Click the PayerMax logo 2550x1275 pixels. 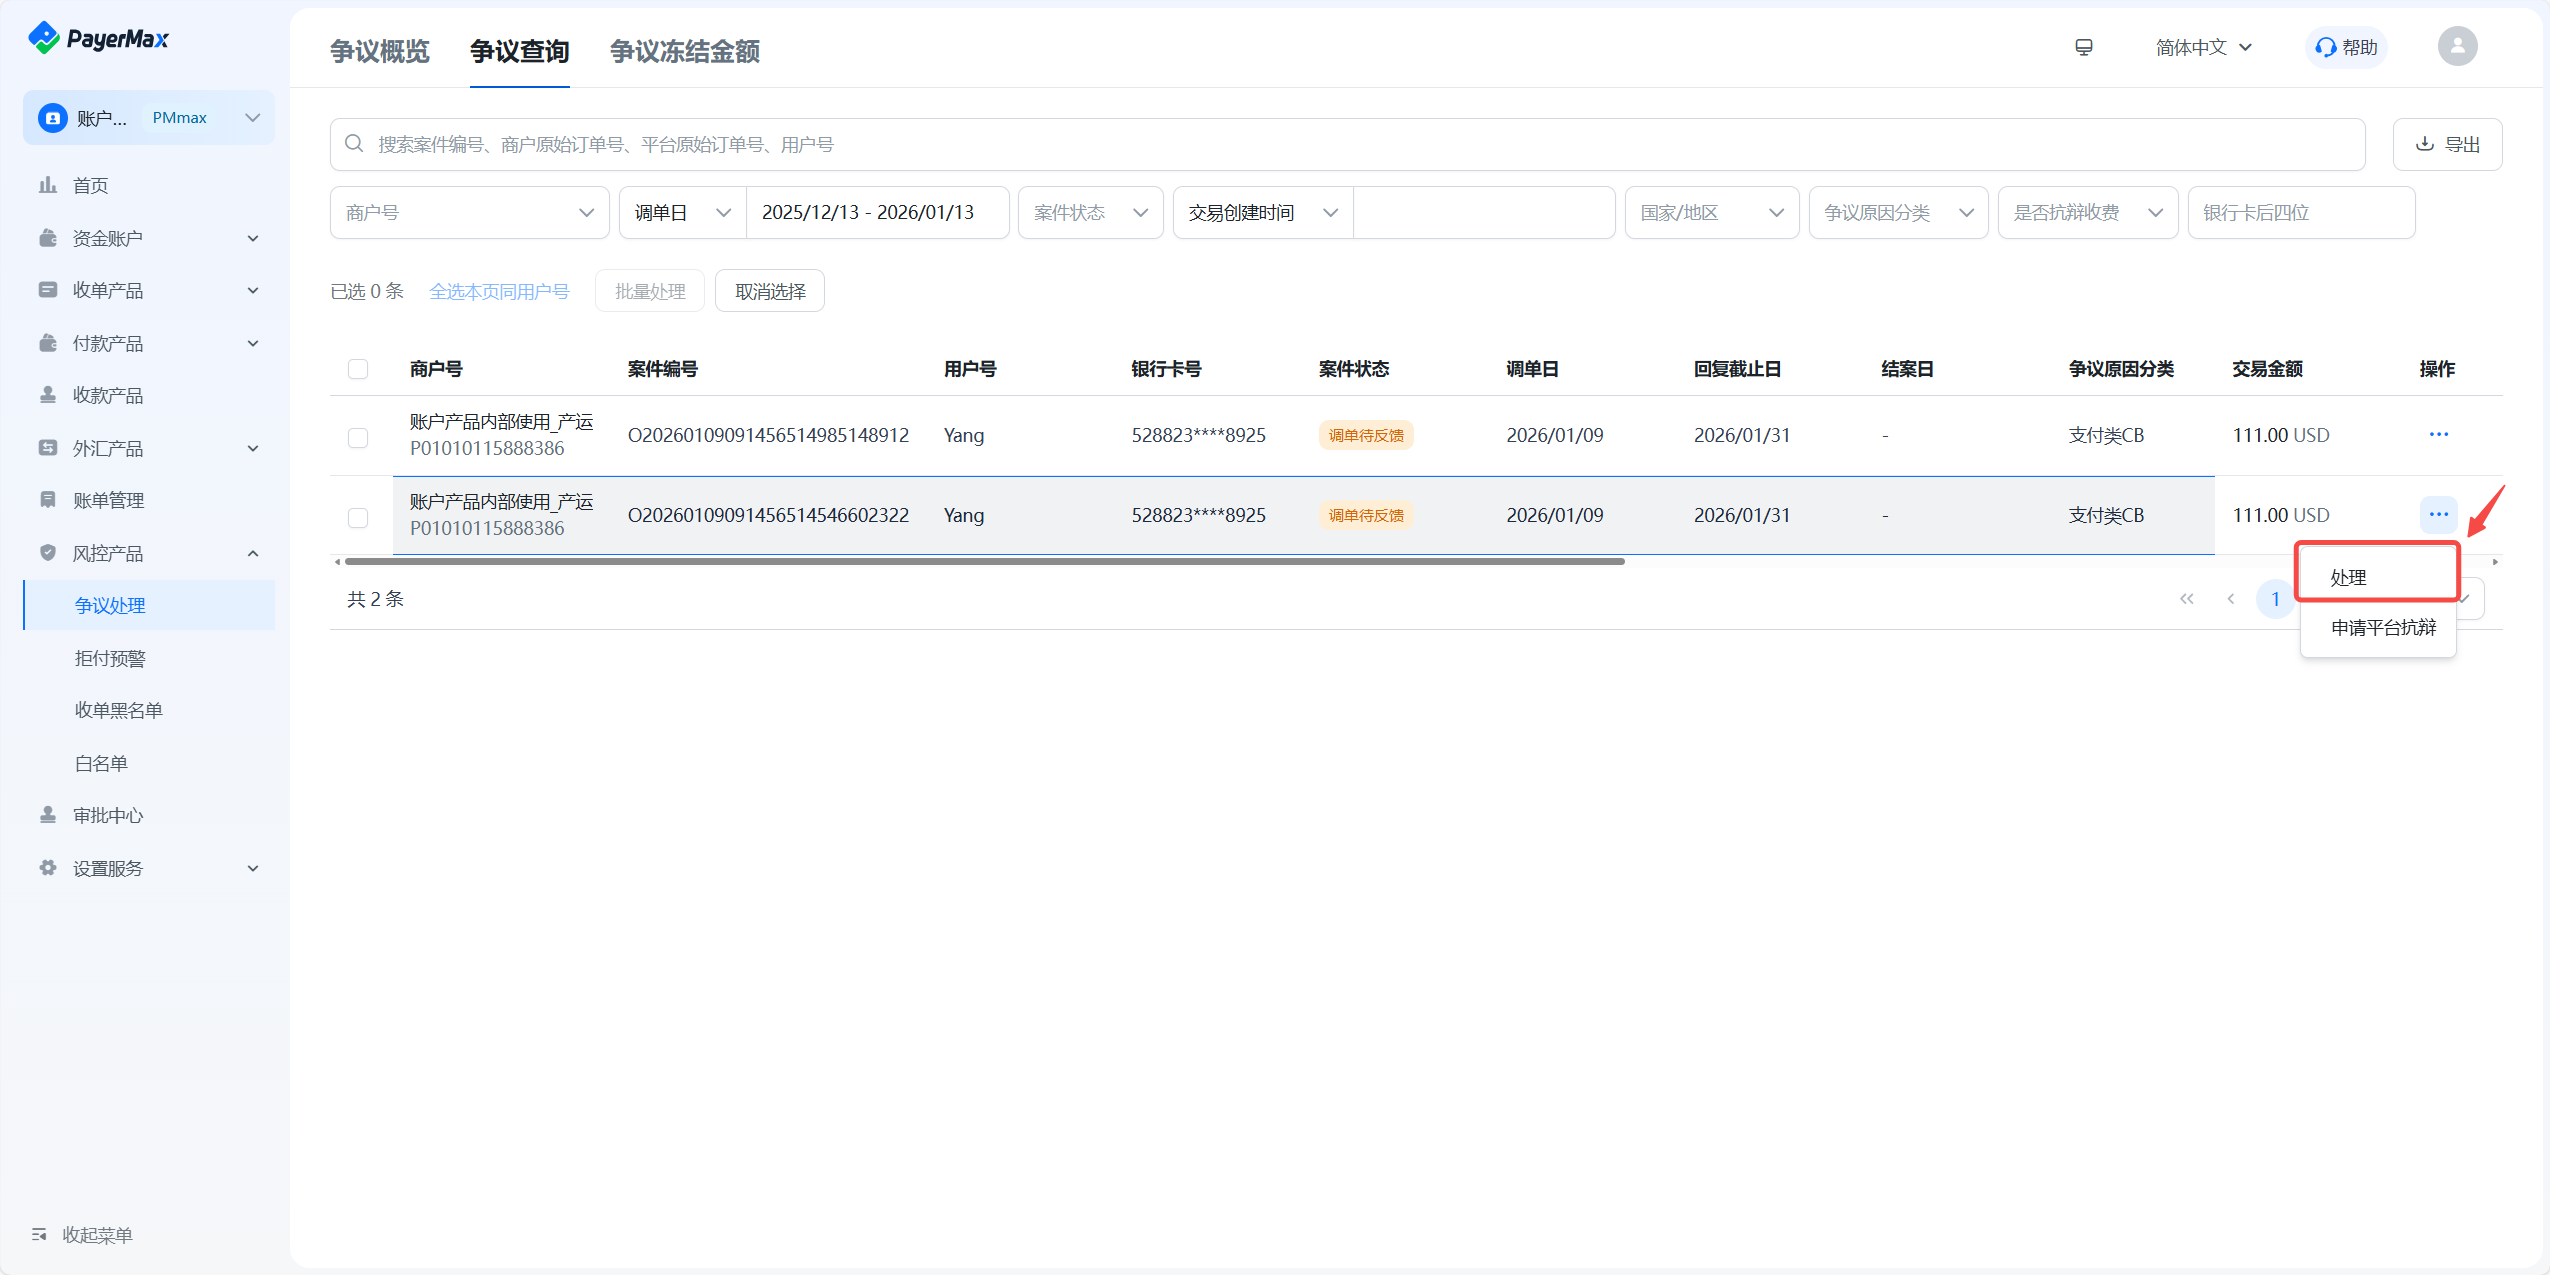coord(98,39)
